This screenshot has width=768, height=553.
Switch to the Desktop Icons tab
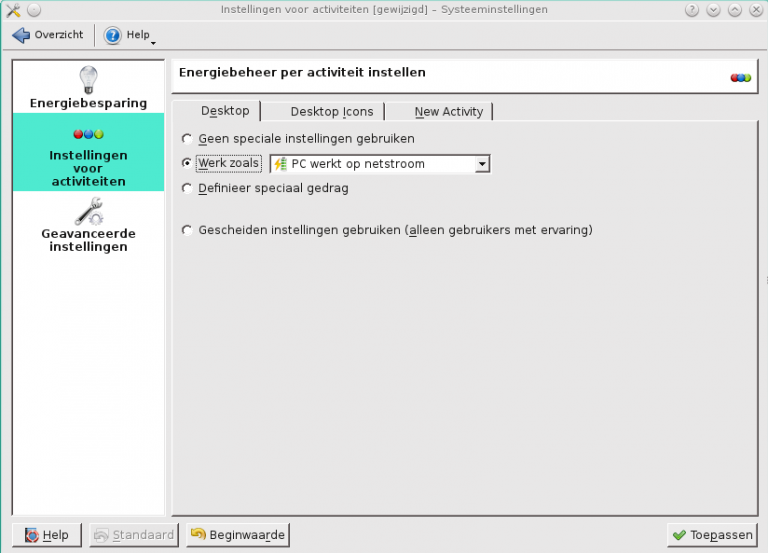tap(331, 112)
